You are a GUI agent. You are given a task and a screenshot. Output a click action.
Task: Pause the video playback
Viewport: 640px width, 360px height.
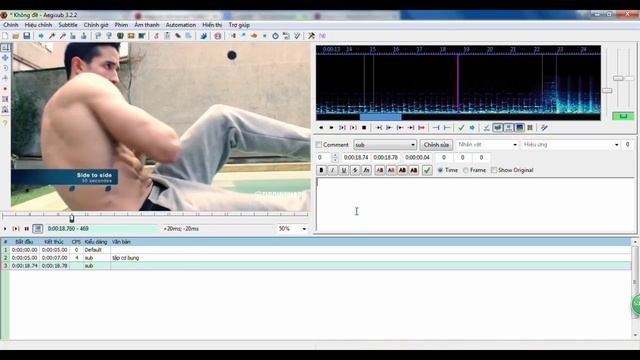pyautogui.click(x=27, y=229)
